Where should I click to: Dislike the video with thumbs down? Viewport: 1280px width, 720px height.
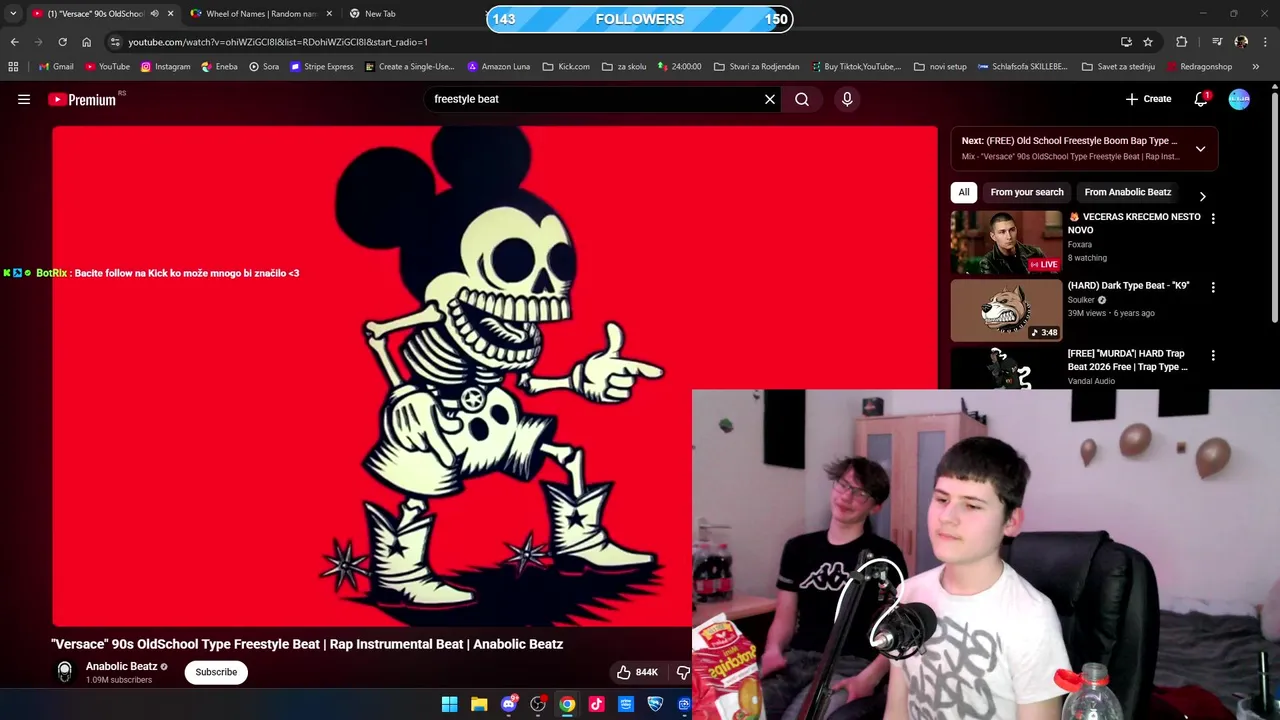(683, 672)
